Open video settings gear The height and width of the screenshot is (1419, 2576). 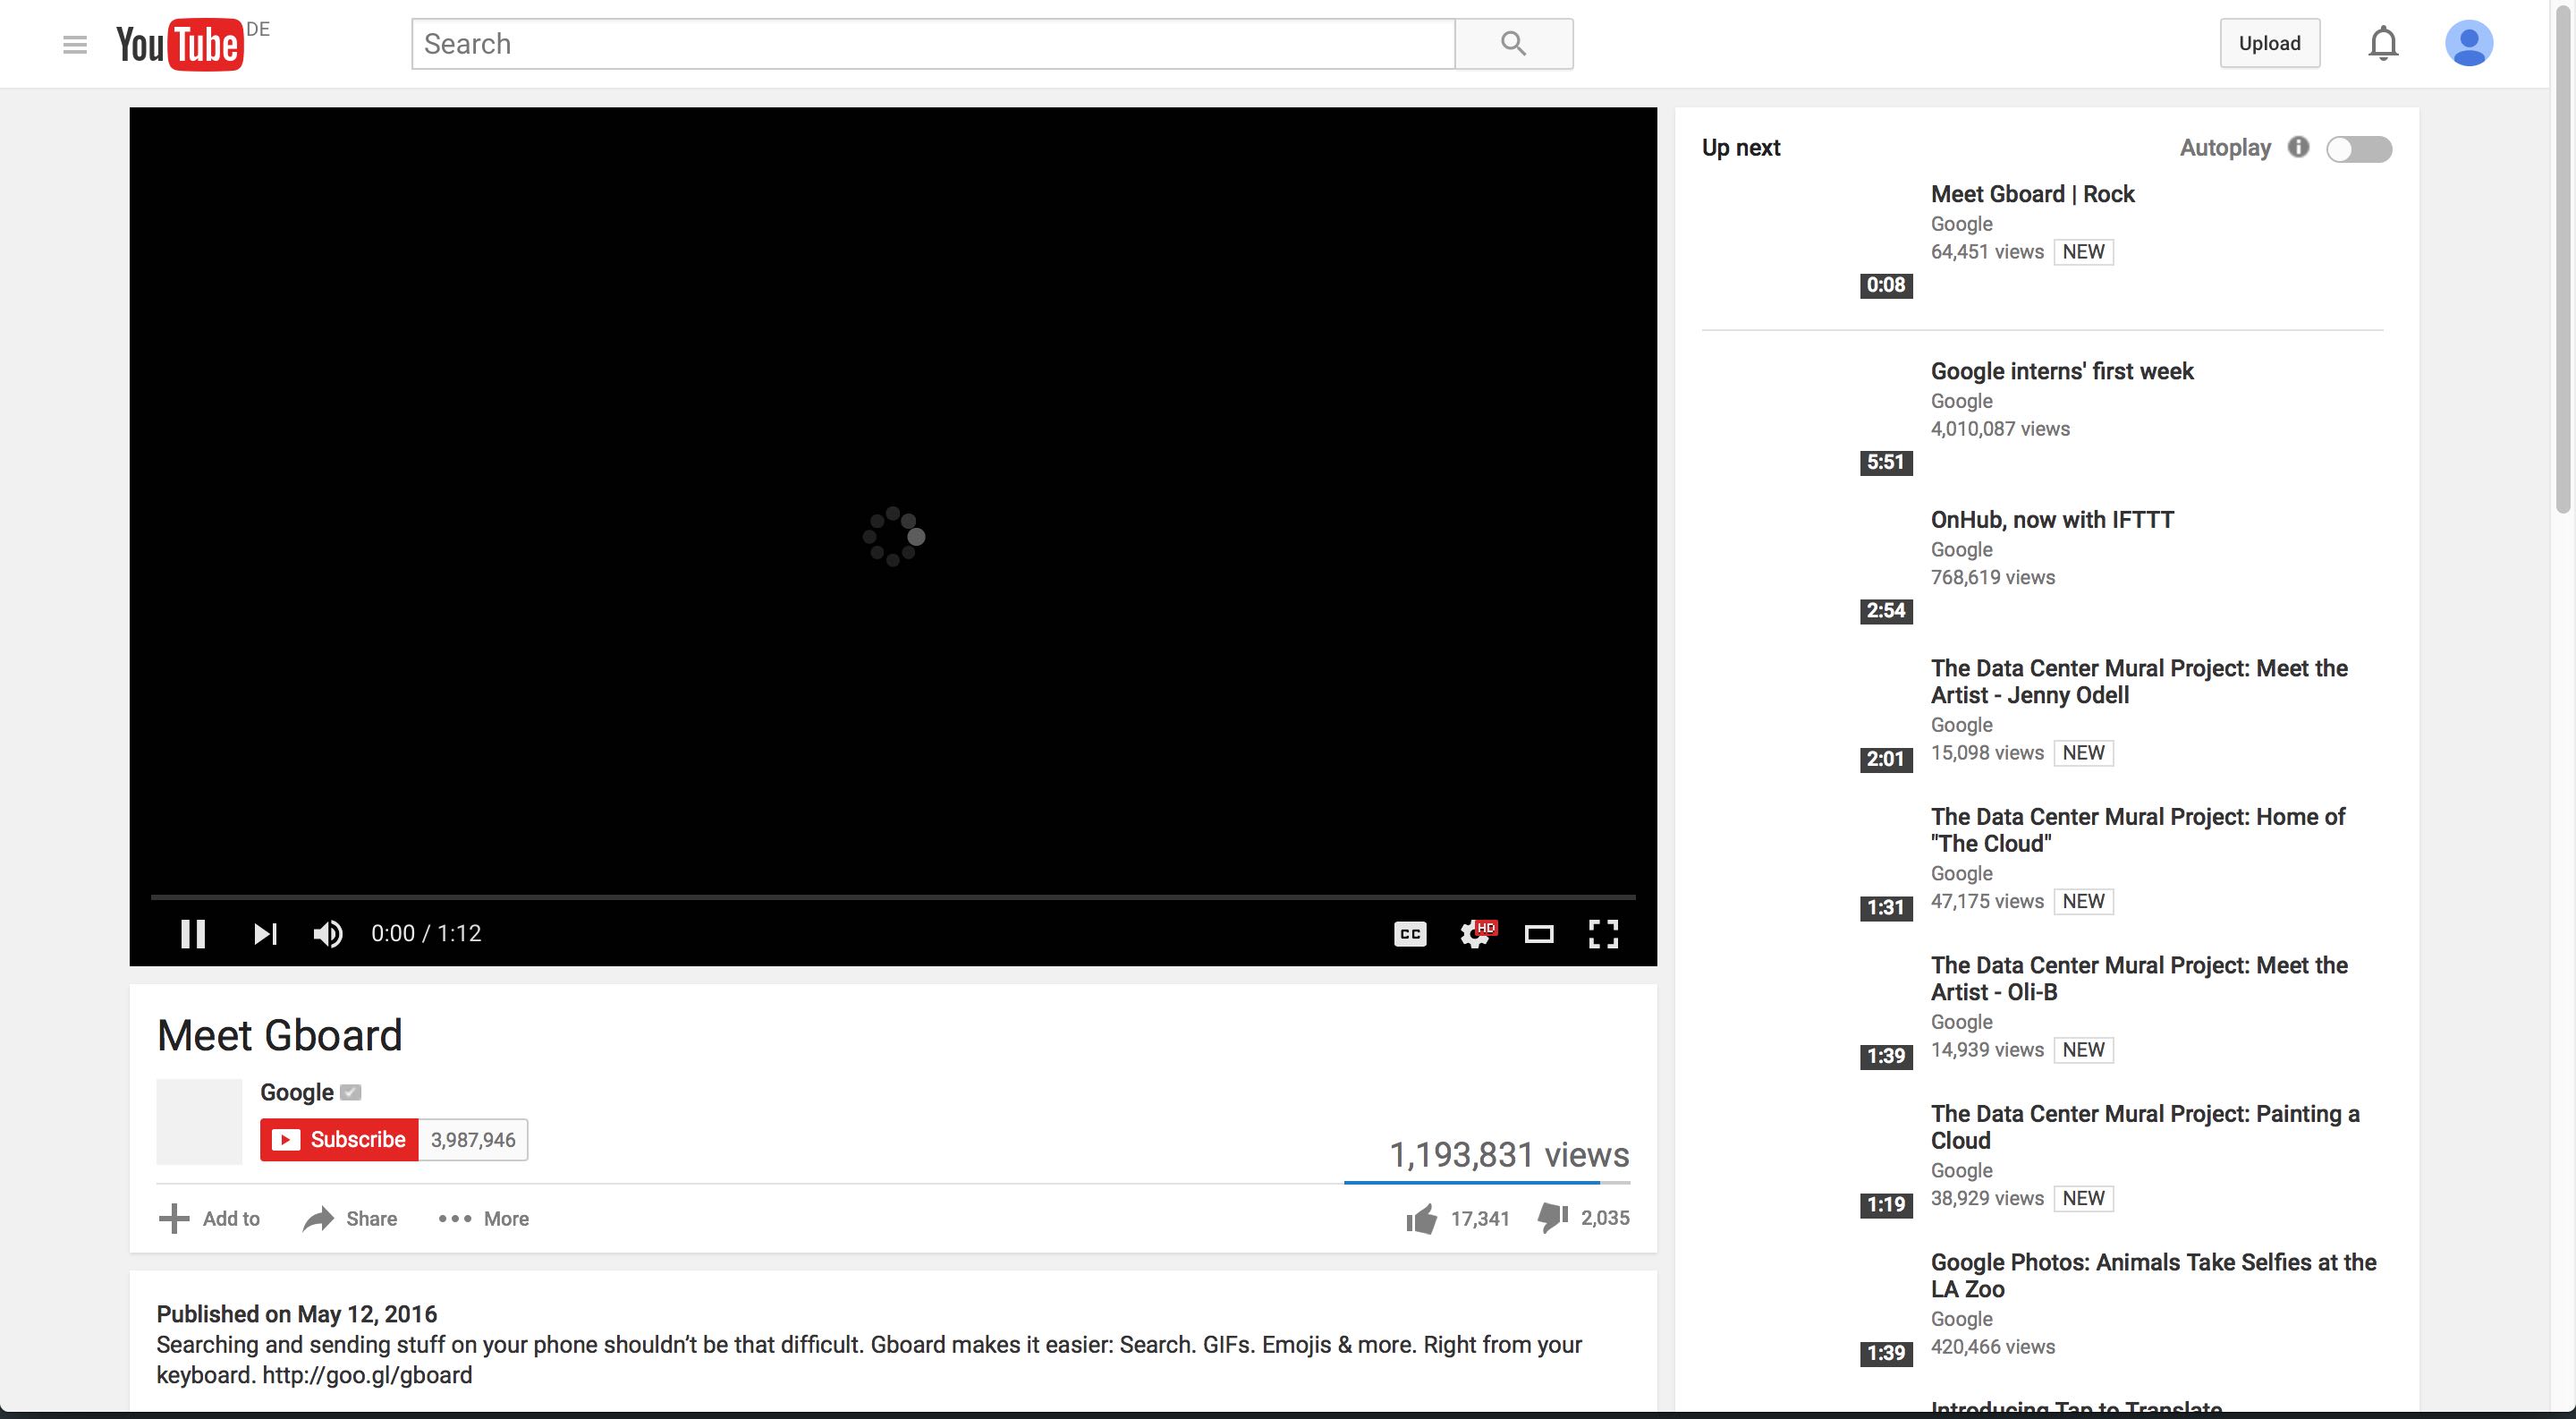[1474, 933]
